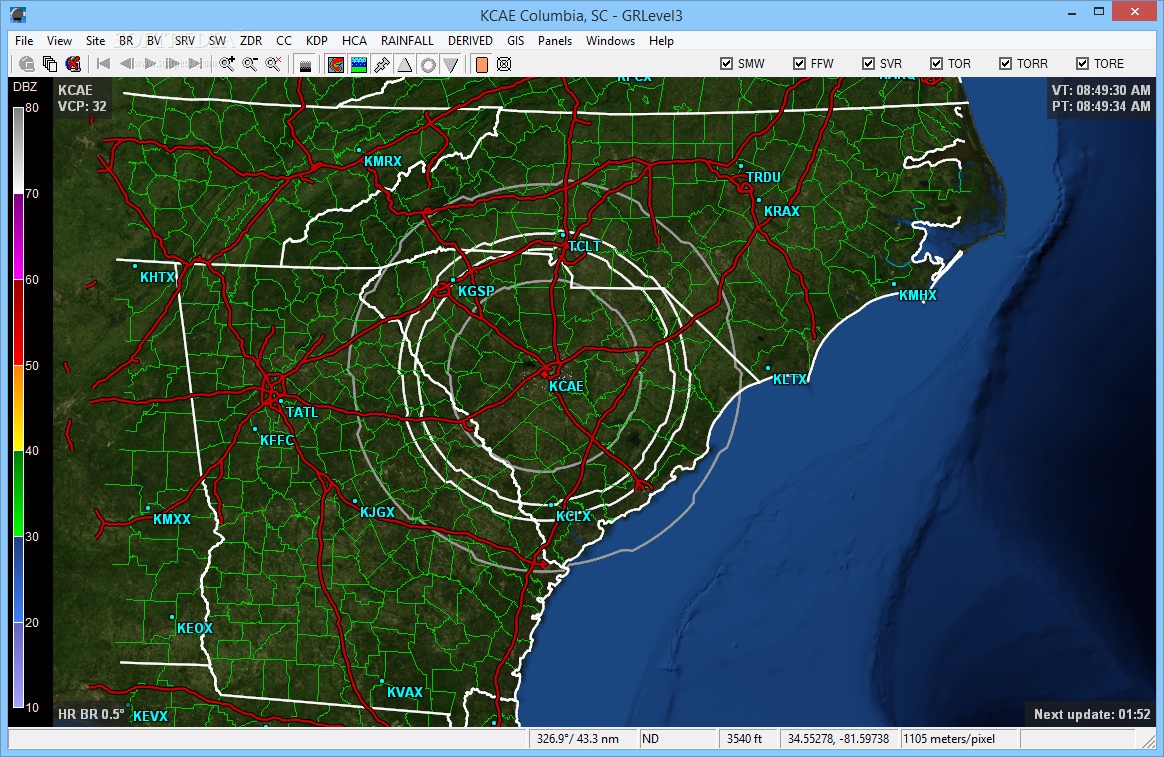Click the zoom in magnifier icon
This screenshot has width=1164, height=757.
click(x=227, y=64)
